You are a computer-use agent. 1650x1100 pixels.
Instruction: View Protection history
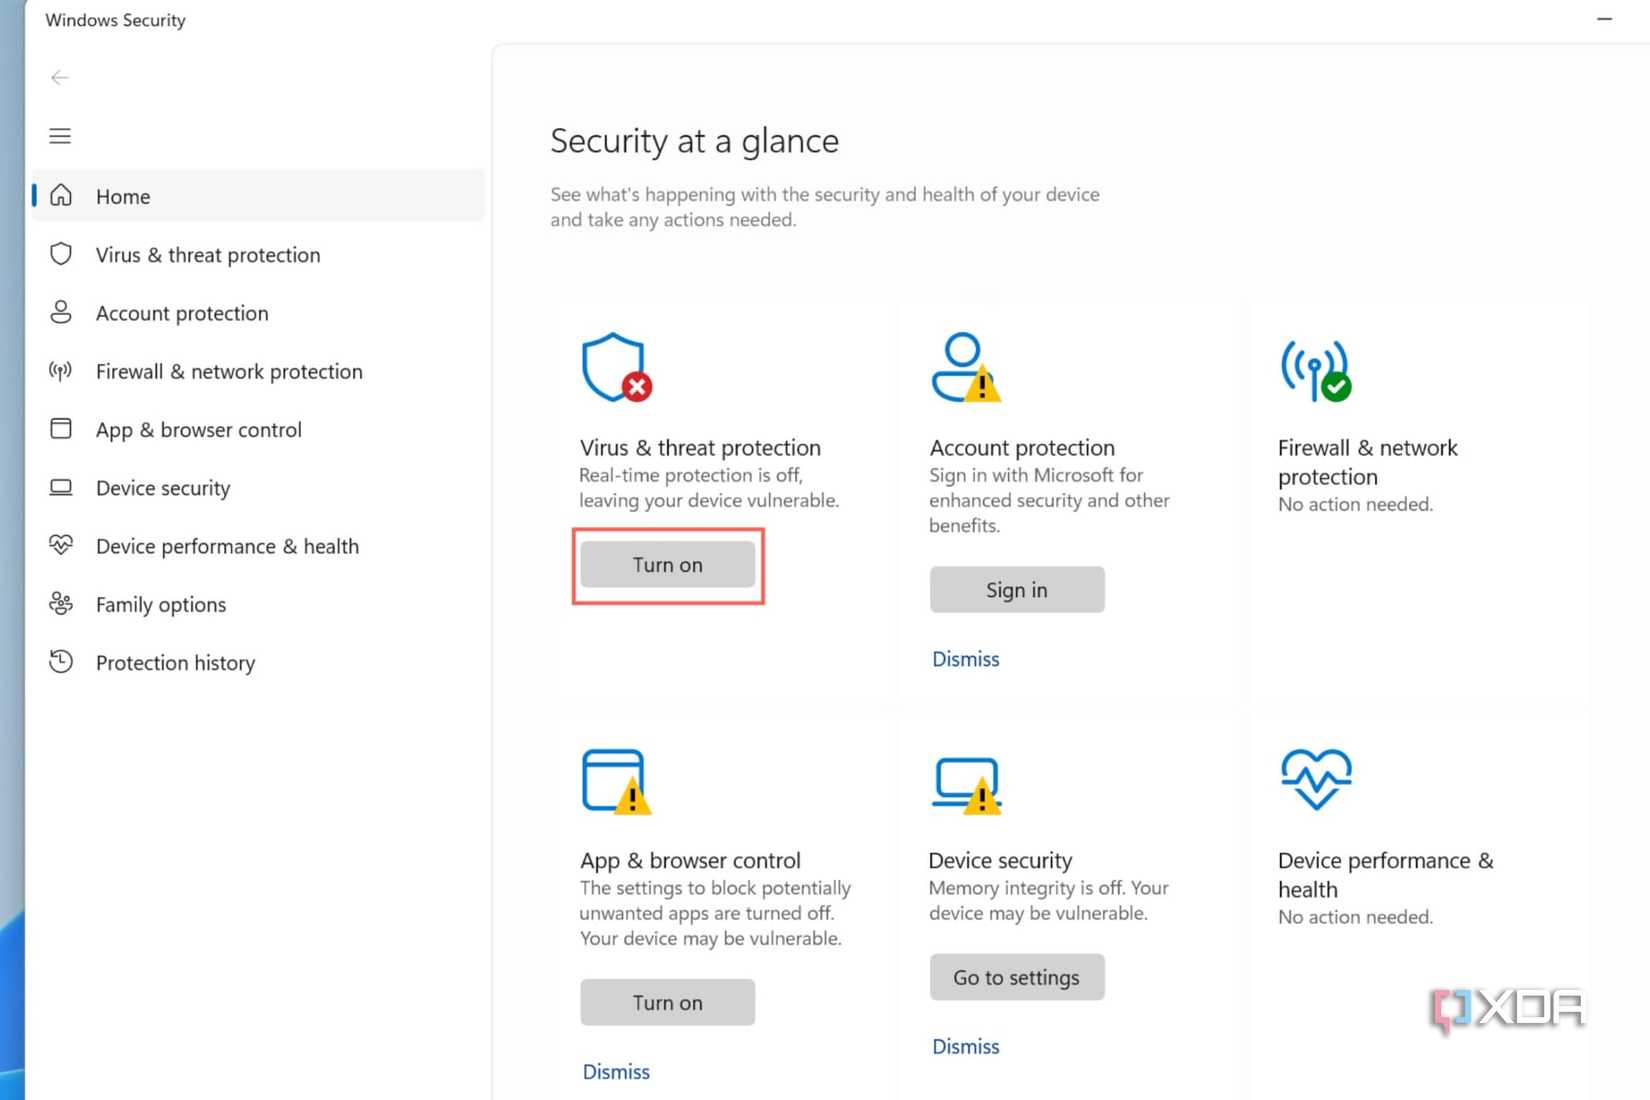[176, 663]
